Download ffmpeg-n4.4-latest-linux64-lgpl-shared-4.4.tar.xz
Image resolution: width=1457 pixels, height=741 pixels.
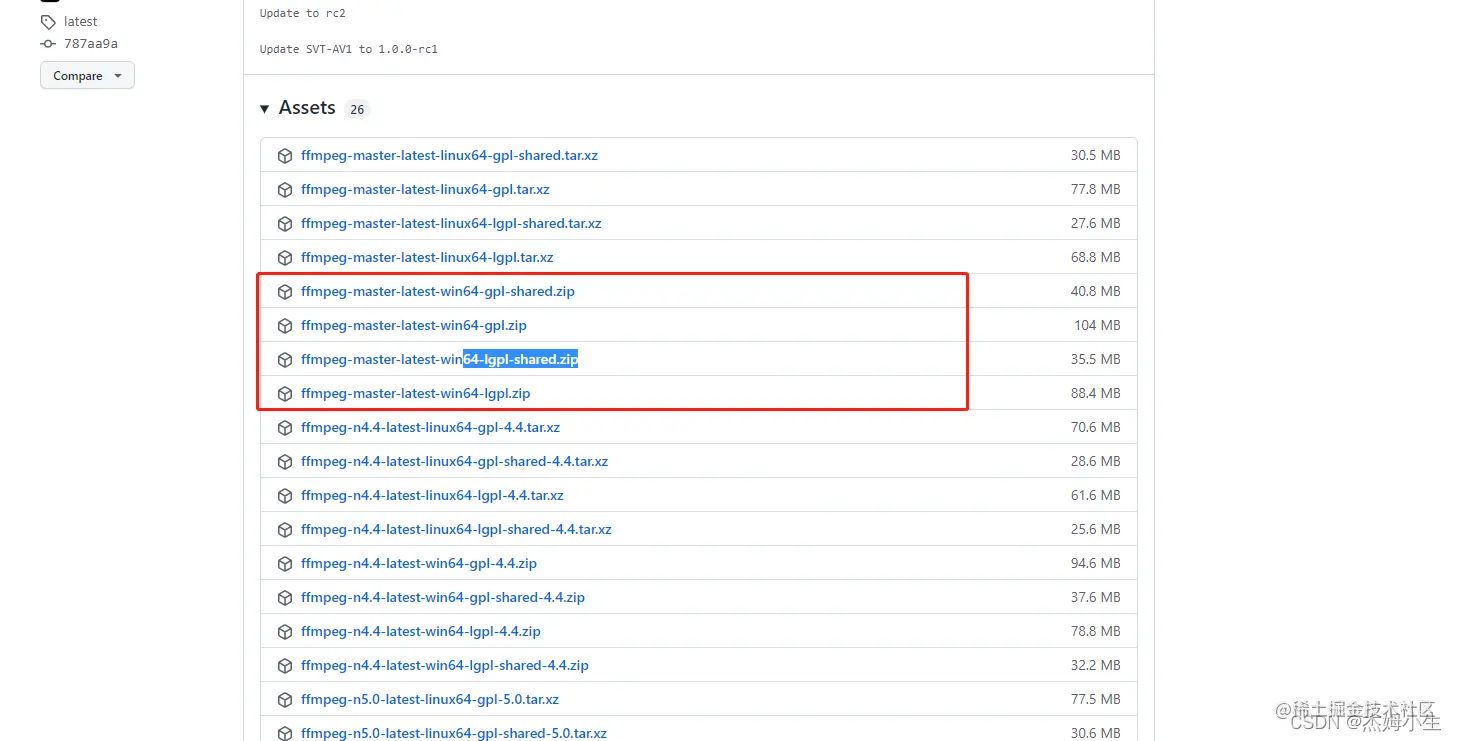coord(456,530)
